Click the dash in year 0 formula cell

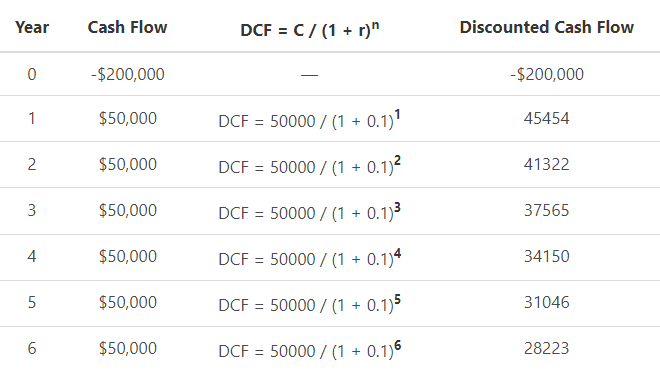click(x=309, y=75)
